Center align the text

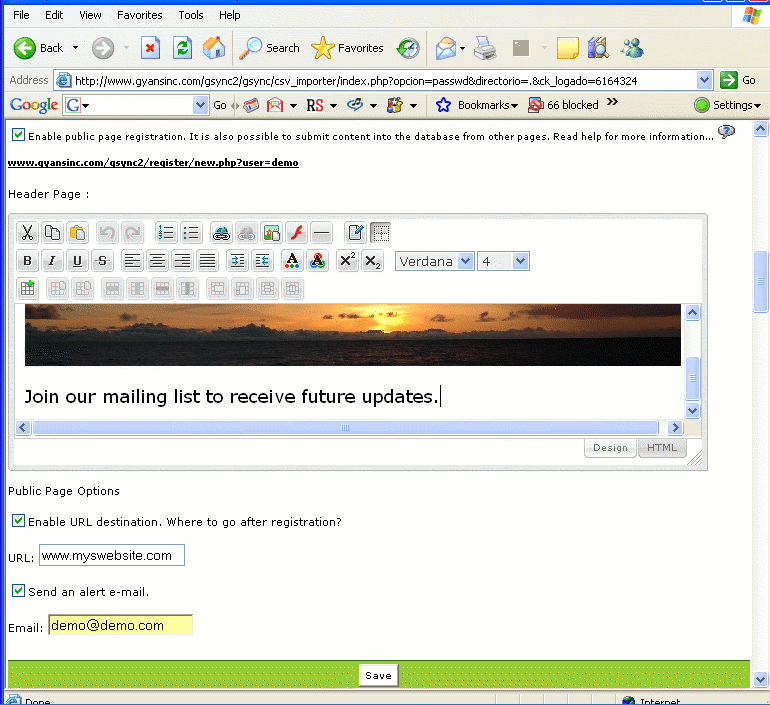coord(157,261)
